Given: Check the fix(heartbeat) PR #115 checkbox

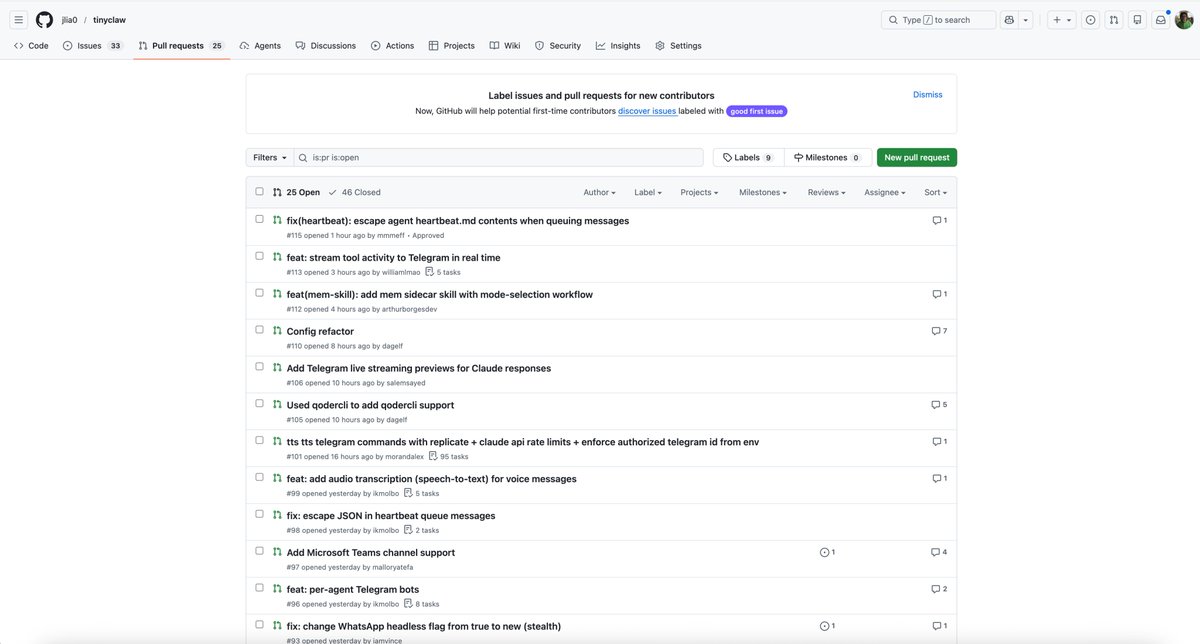Looking at the screenshot, I should click(259, 219).
